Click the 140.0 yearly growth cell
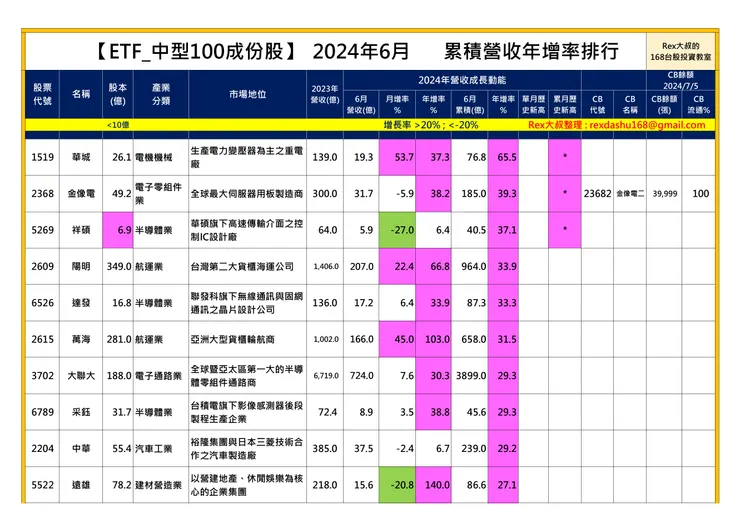Viewport: 740px width, 523px height. tap(433, 485)
